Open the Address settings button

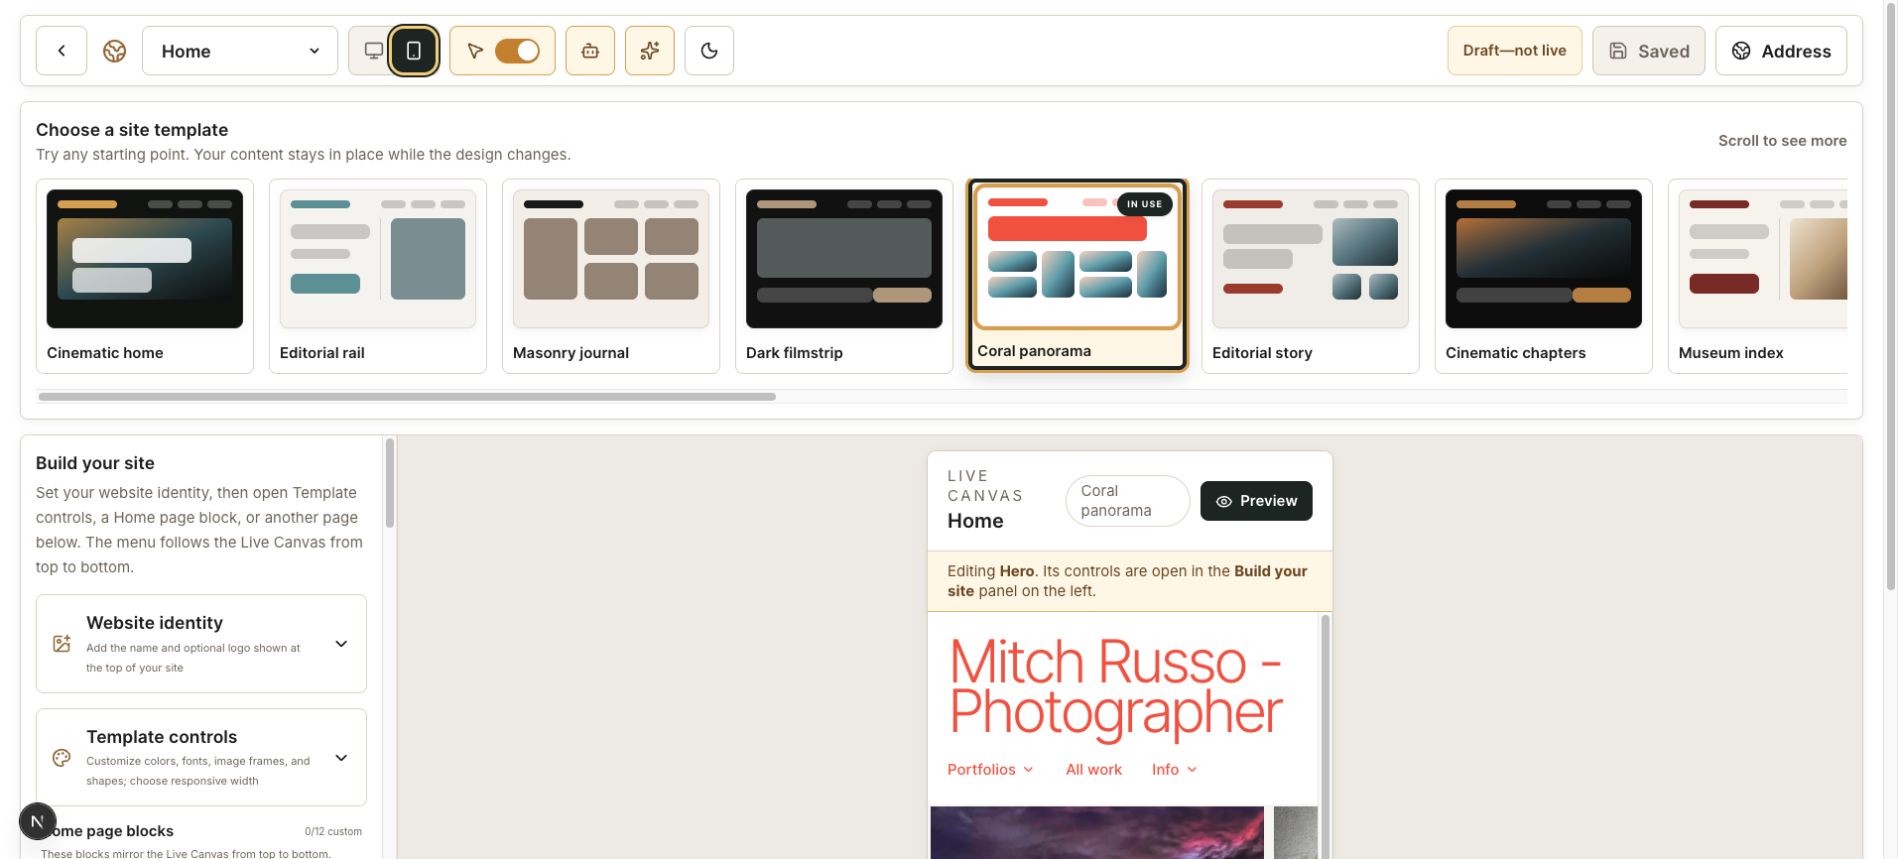(1781, 51)
